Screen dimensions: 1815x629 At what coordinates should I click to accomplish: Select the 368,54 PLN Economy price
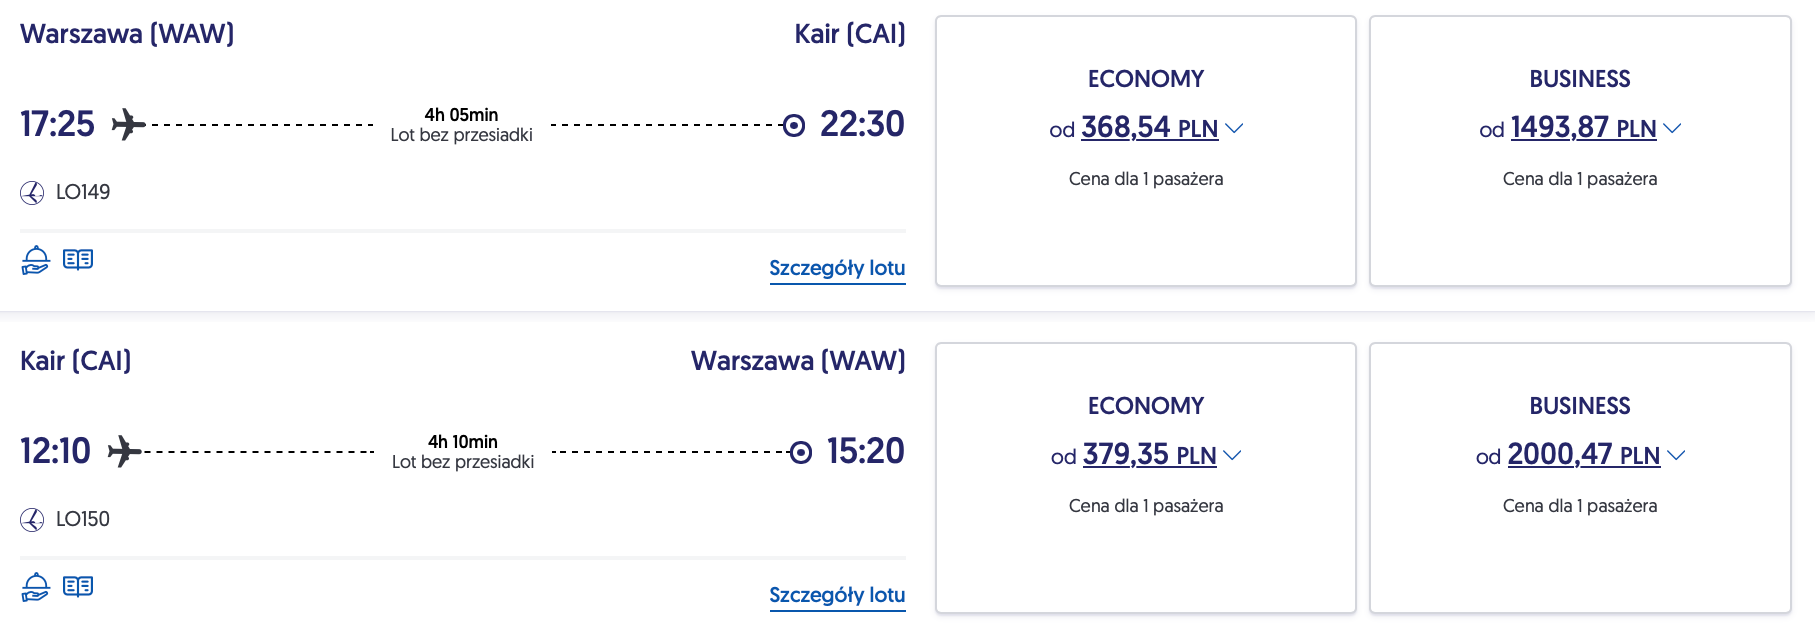coord(1149,128)
